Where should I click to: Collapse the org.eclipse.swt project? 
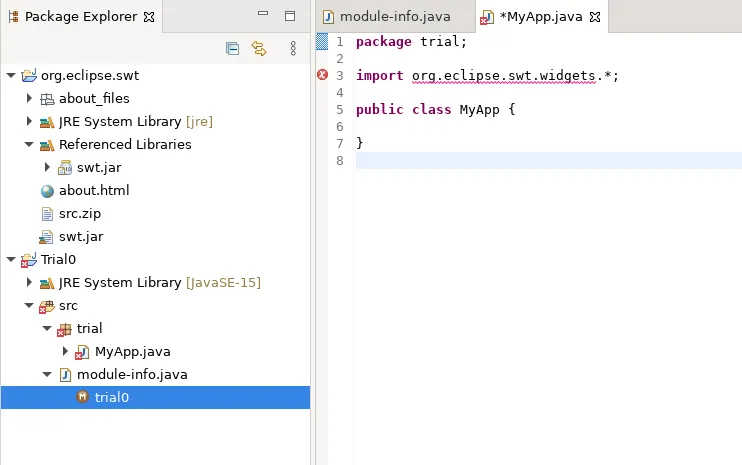[x=11, y=75]
